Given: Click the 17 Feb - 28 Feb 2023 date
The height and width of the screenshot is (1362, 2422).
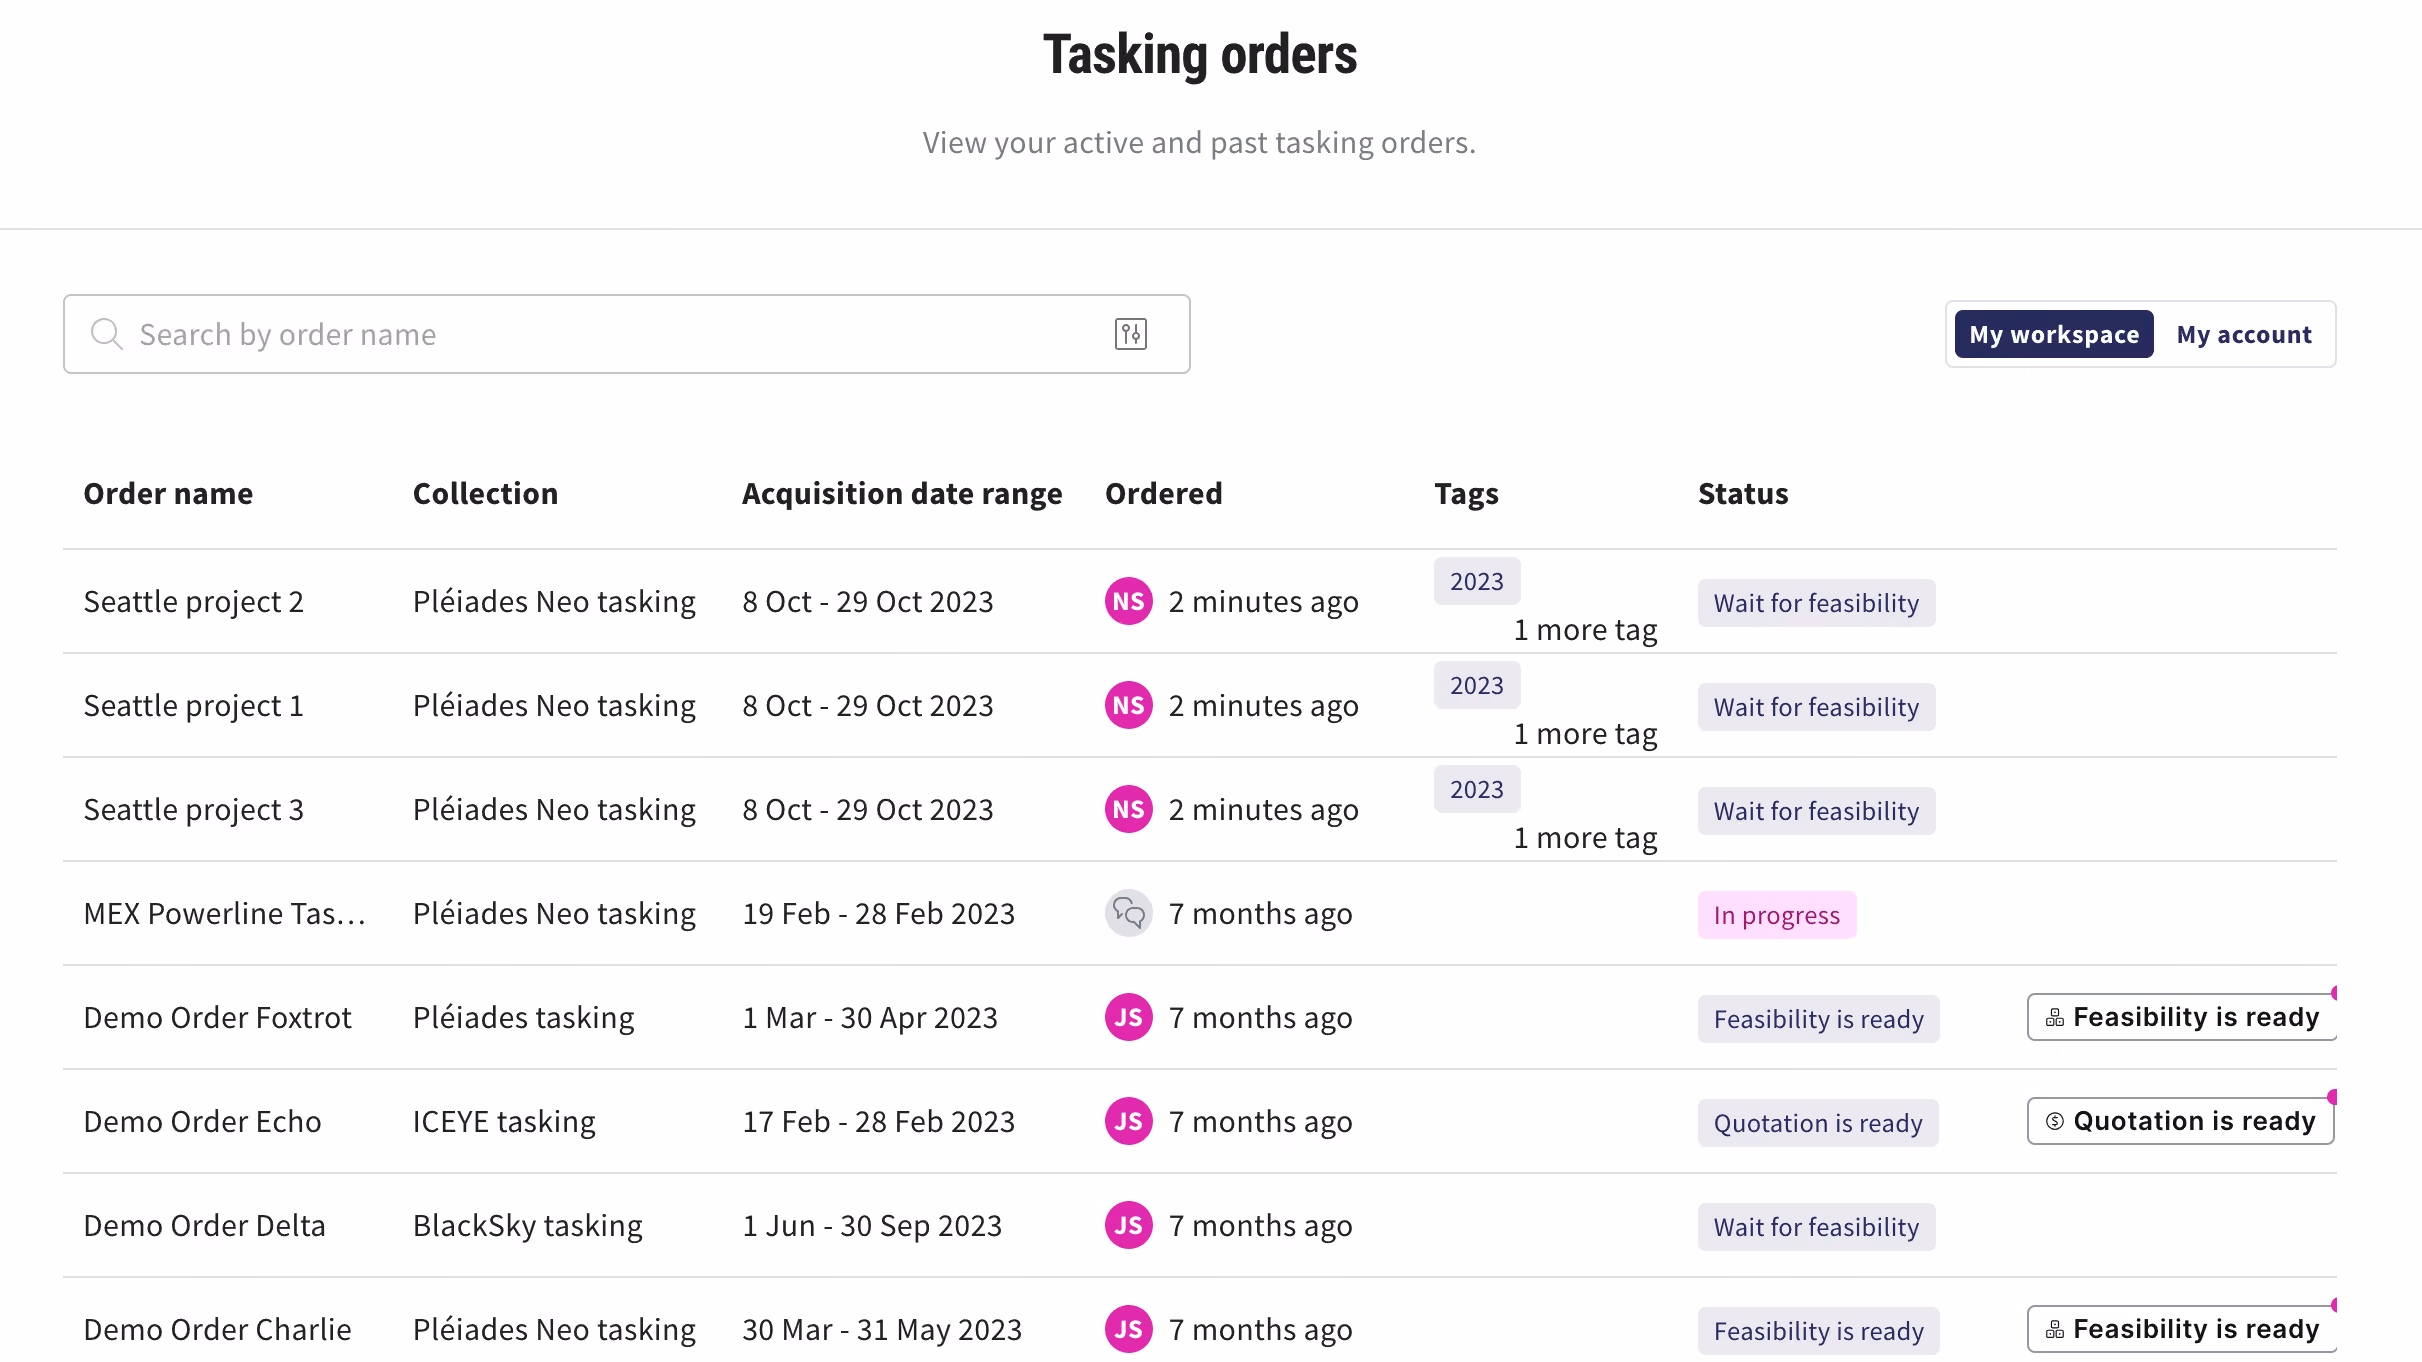Looking at the screenshot, I should pos(879,1122).
